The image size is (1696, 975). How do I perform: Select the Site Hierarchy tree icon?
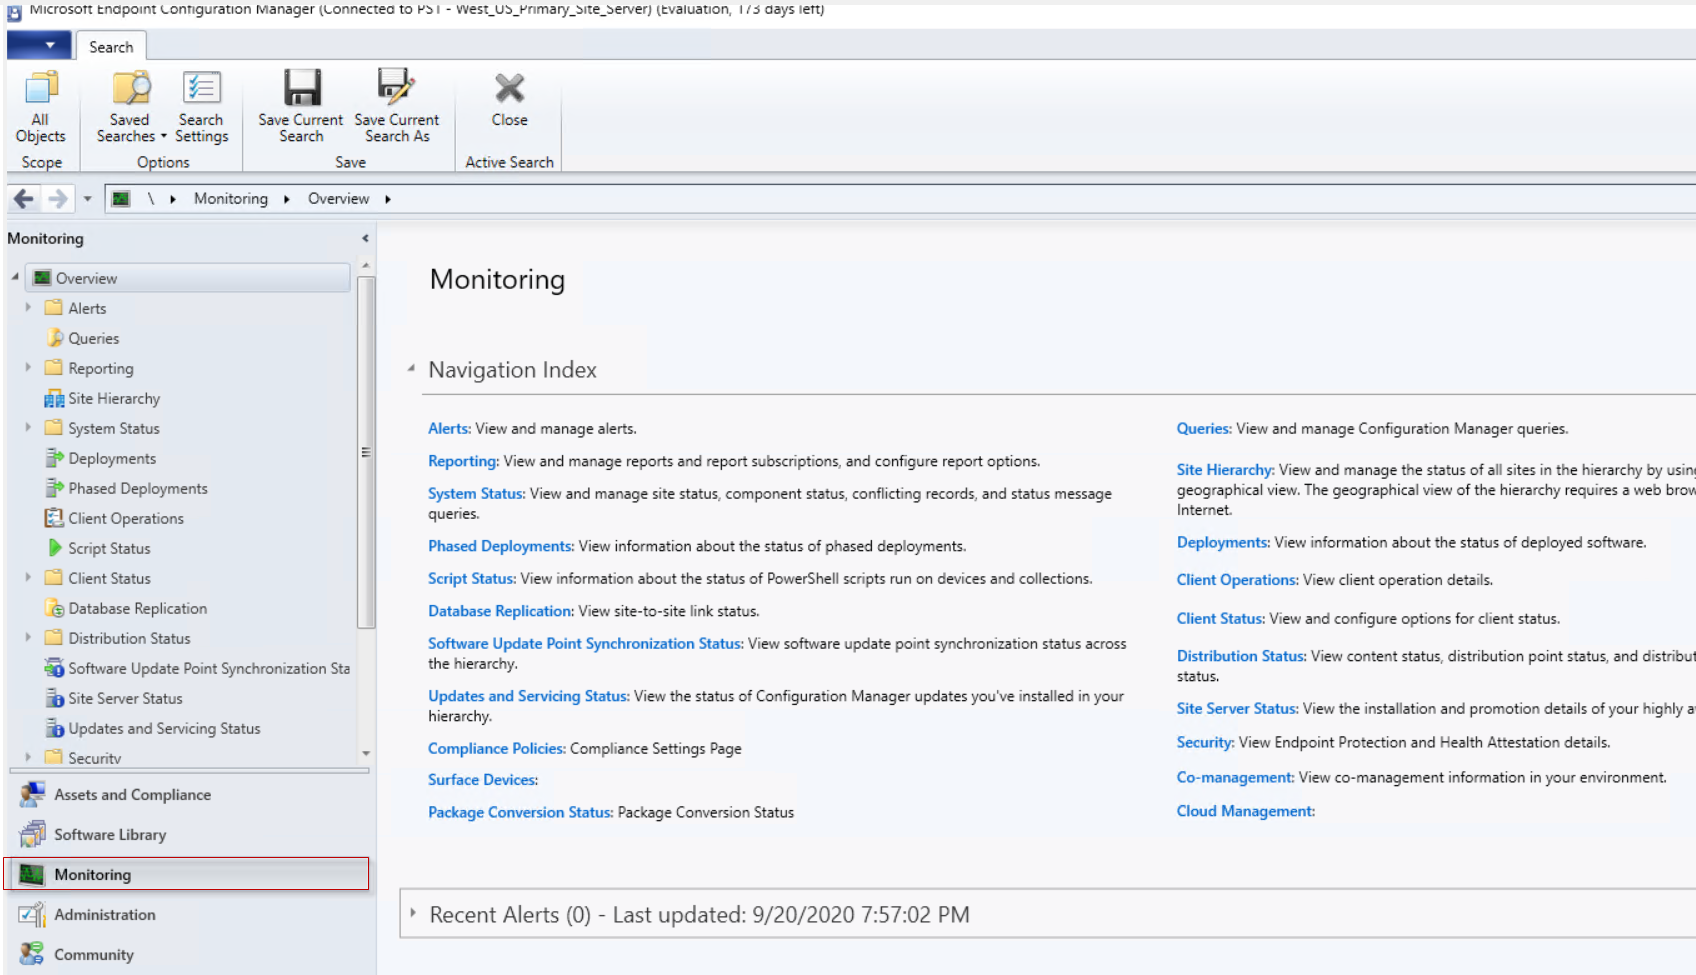[x=54, y=399]
